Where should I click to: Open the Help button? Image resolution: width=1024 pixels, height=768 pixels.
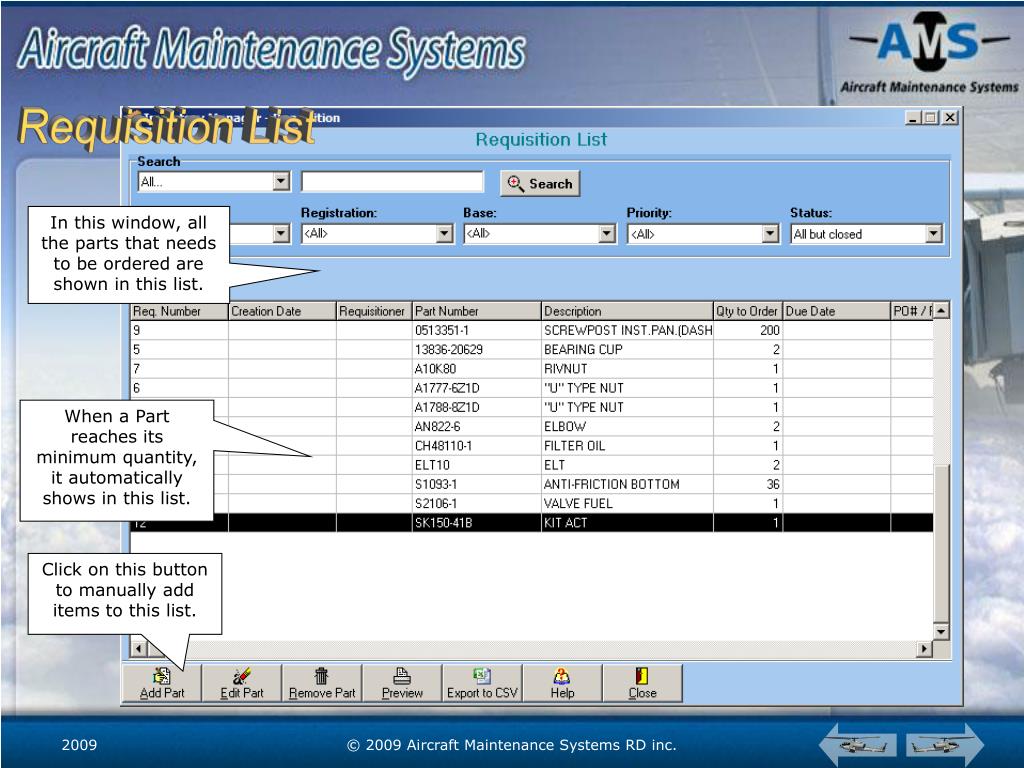pos(562,683)
